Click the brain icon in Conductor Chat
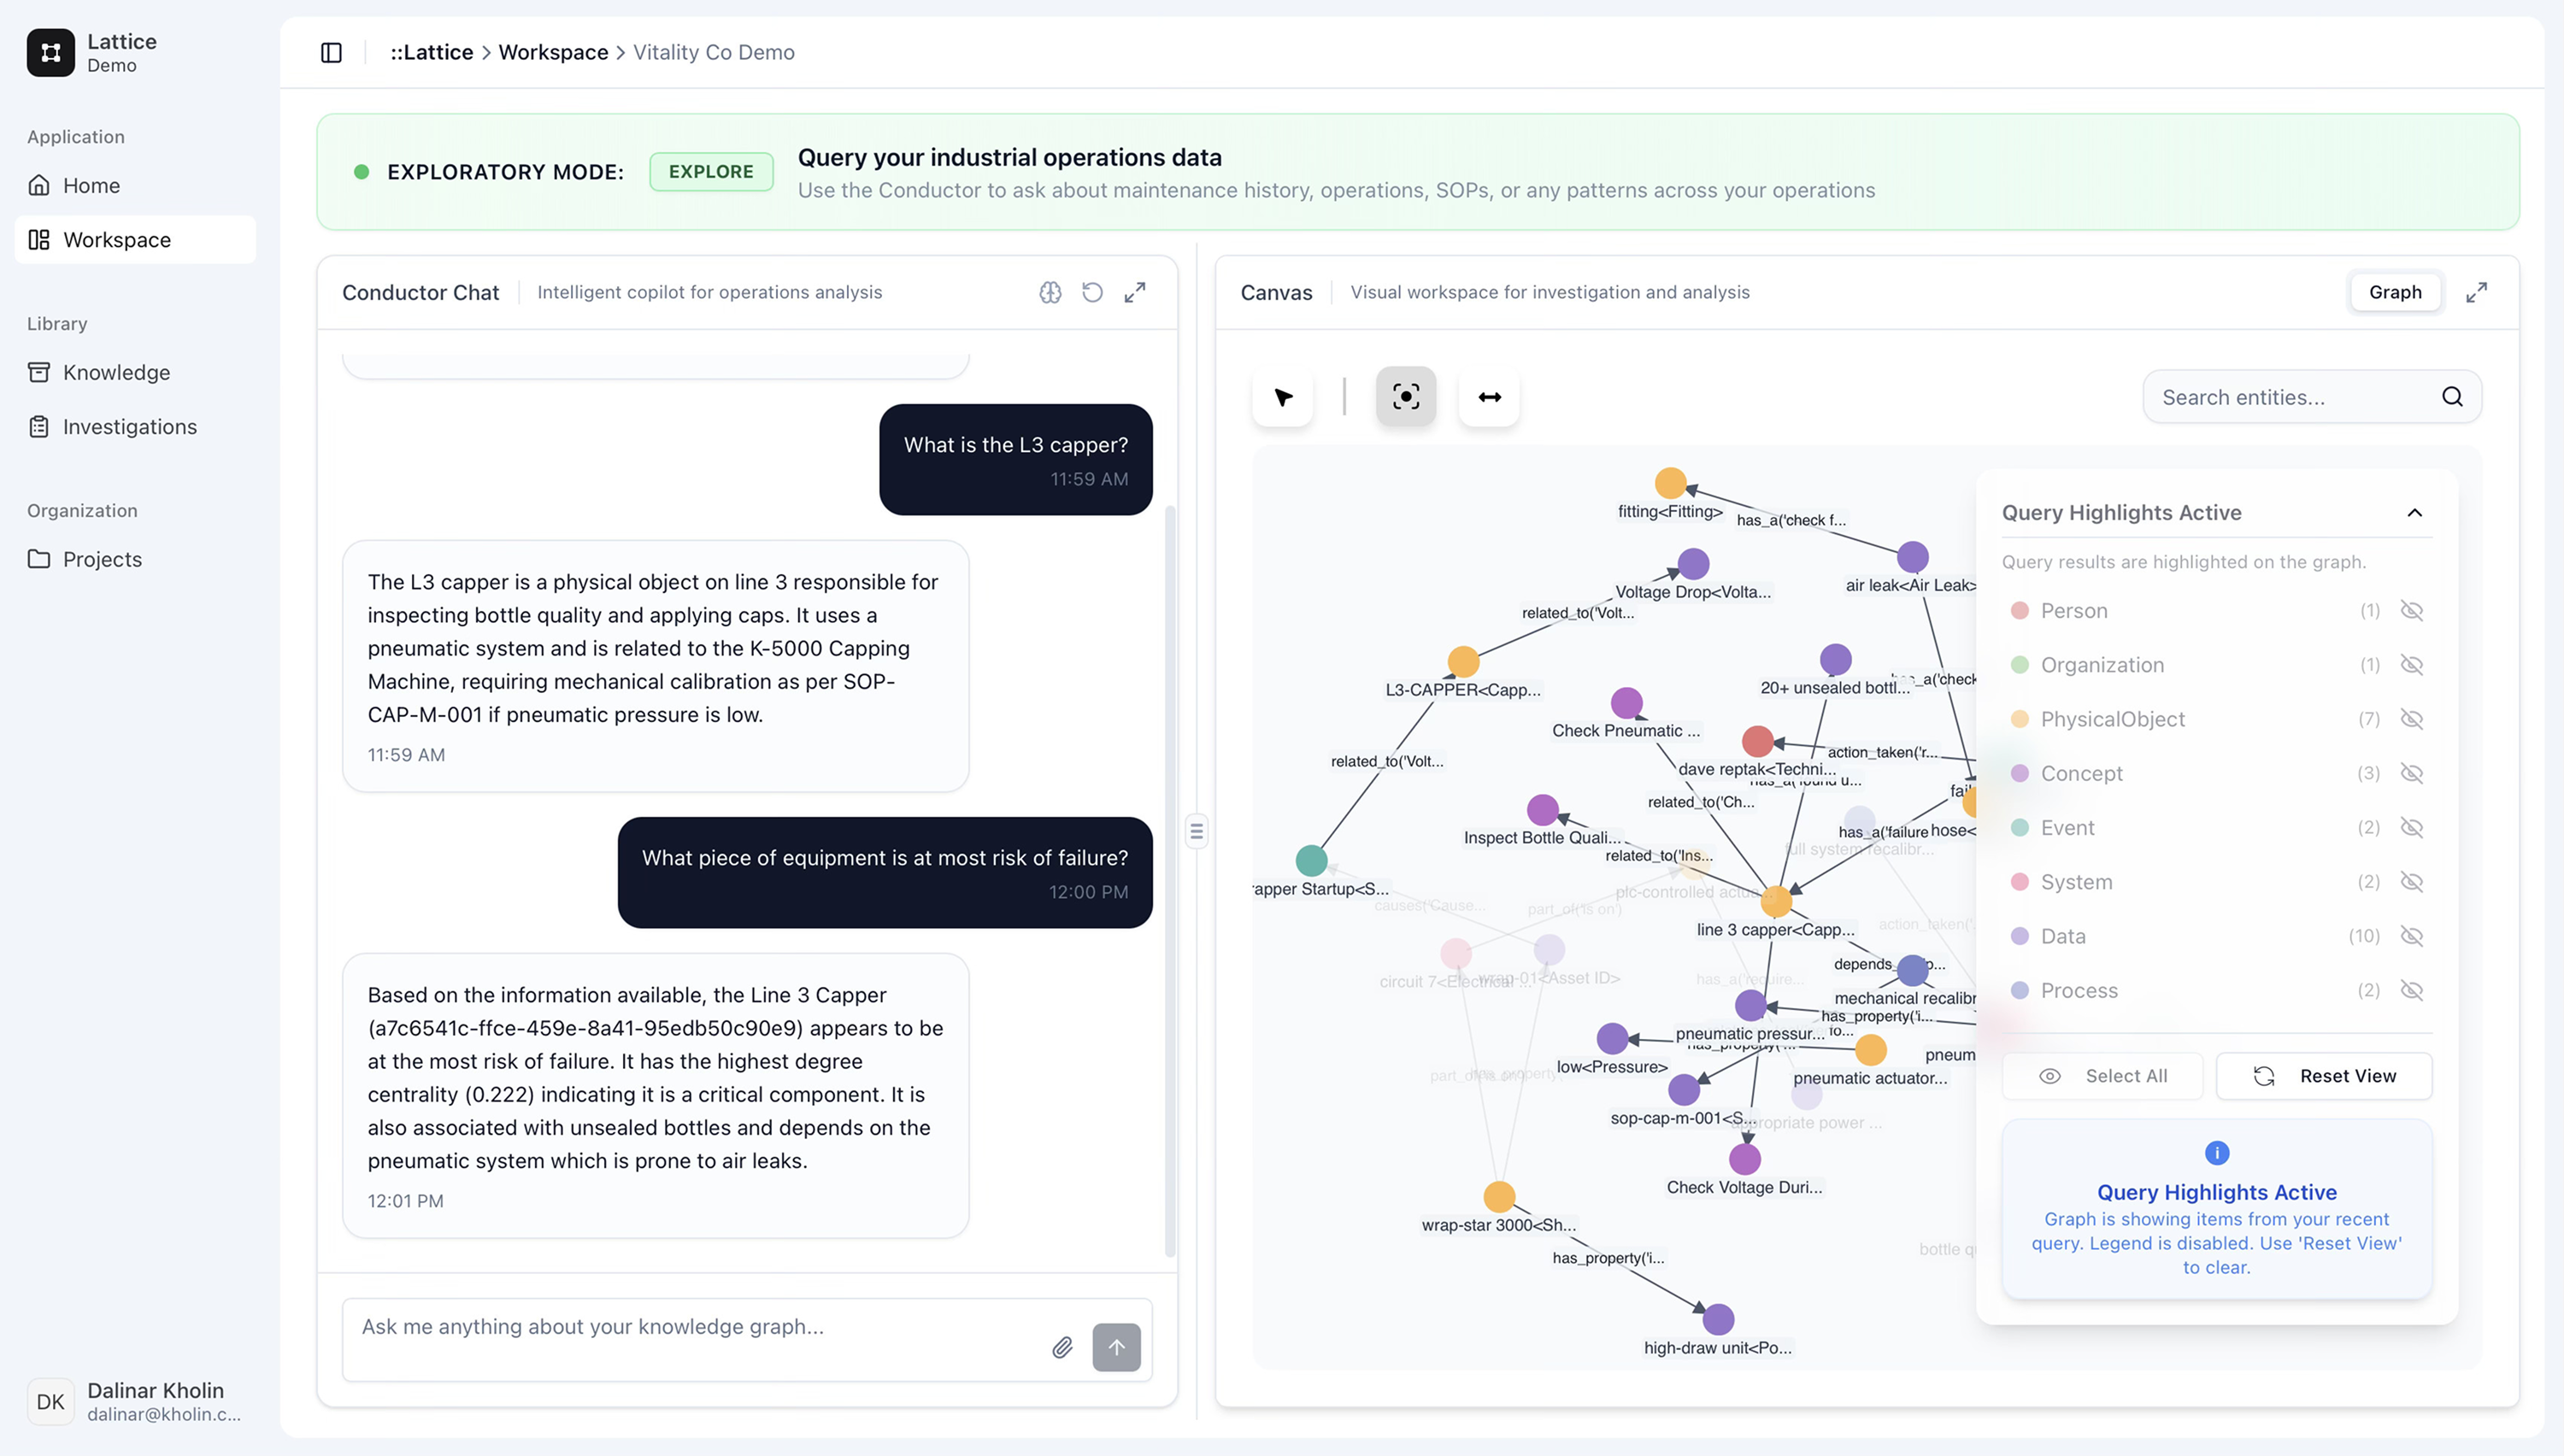 pos(1050,292)
